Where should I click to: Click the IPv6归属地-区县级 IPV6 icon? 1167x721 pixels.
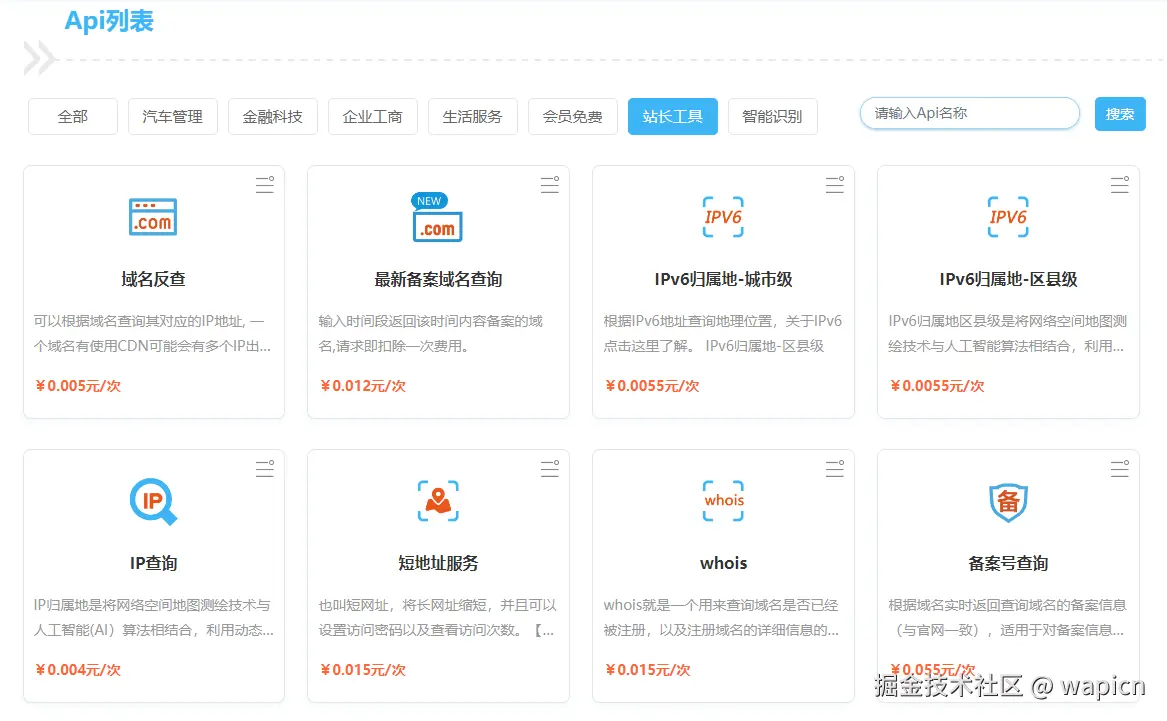[x=1008, y=217]
